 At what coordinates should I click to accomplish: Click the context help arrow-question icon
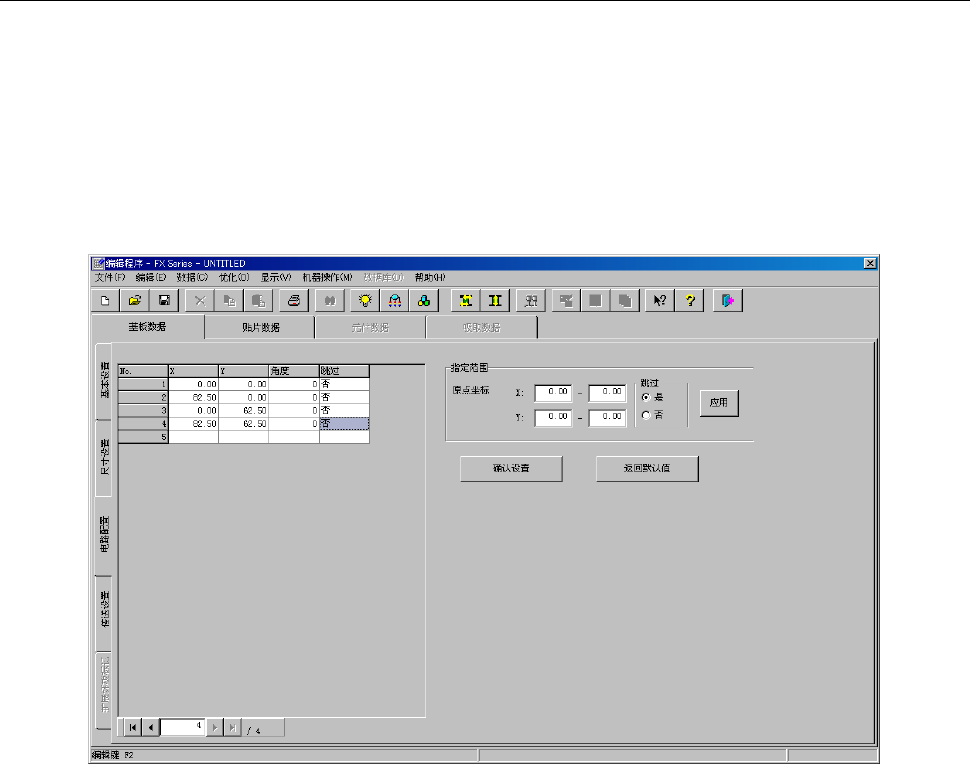click(x=660, y=301)
